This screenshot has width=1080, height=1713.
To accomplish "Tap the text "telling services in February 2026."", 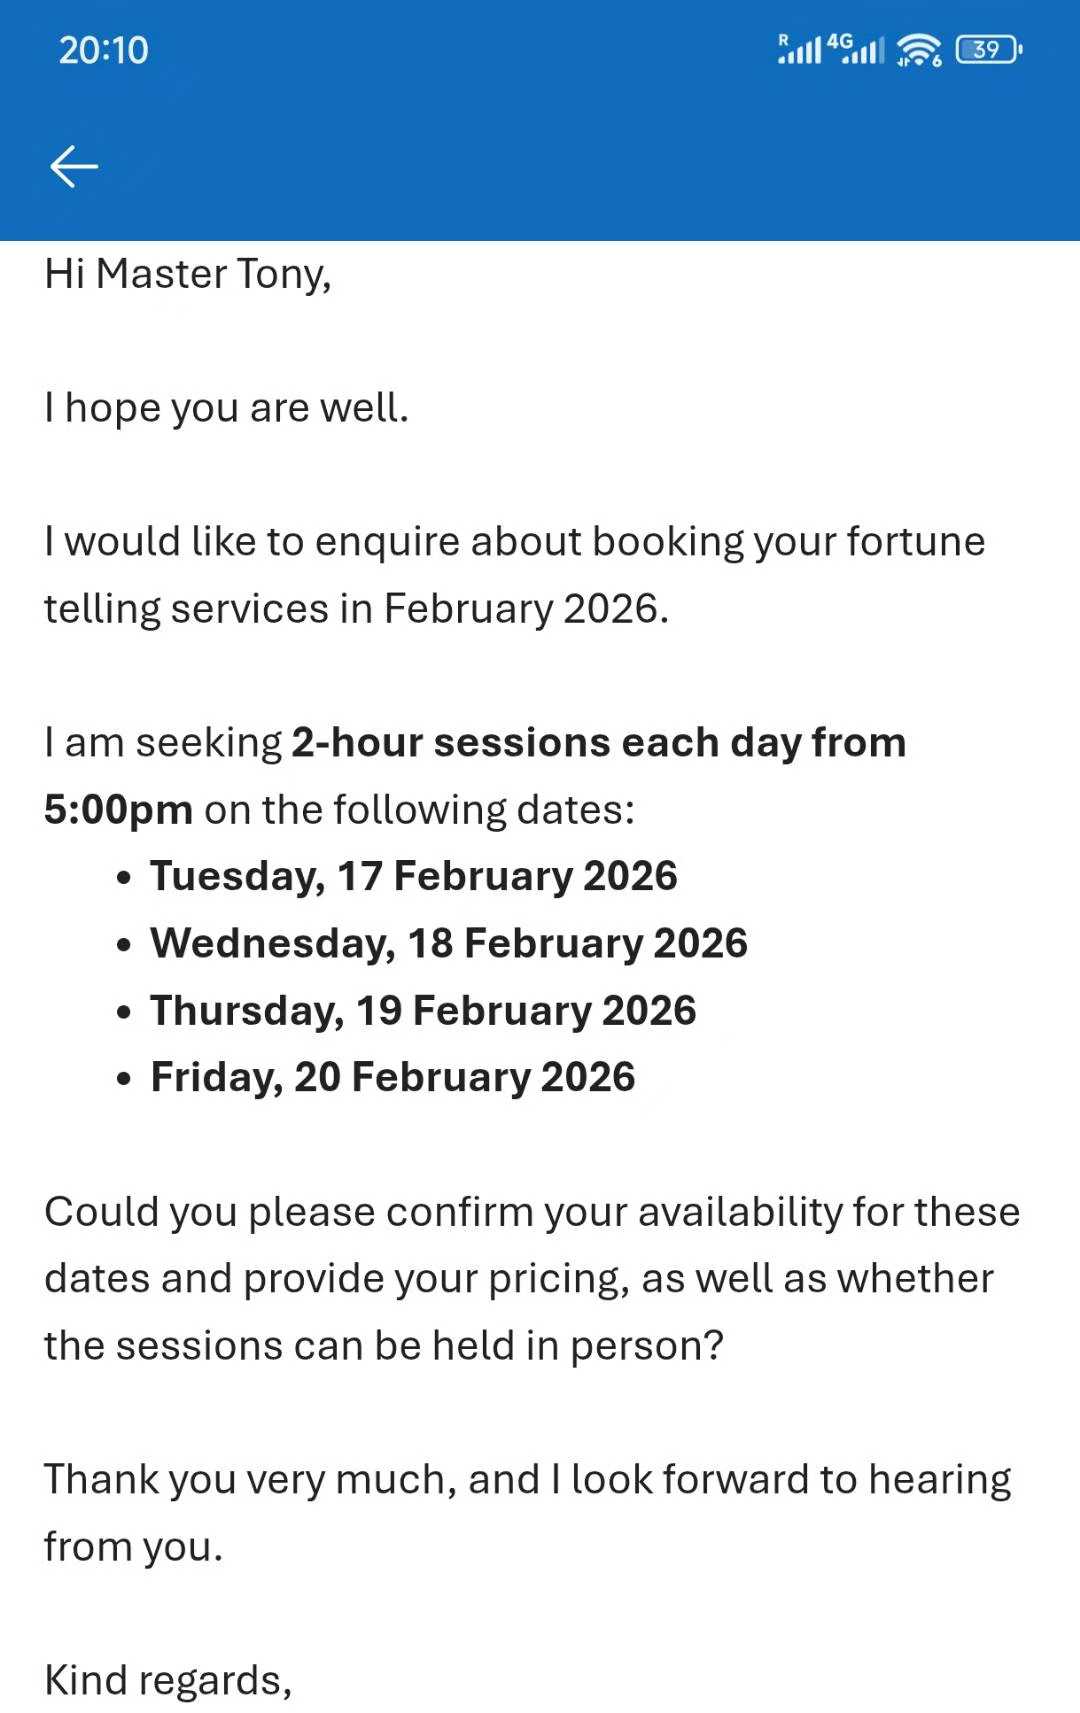I will click(x=356, y=608).
